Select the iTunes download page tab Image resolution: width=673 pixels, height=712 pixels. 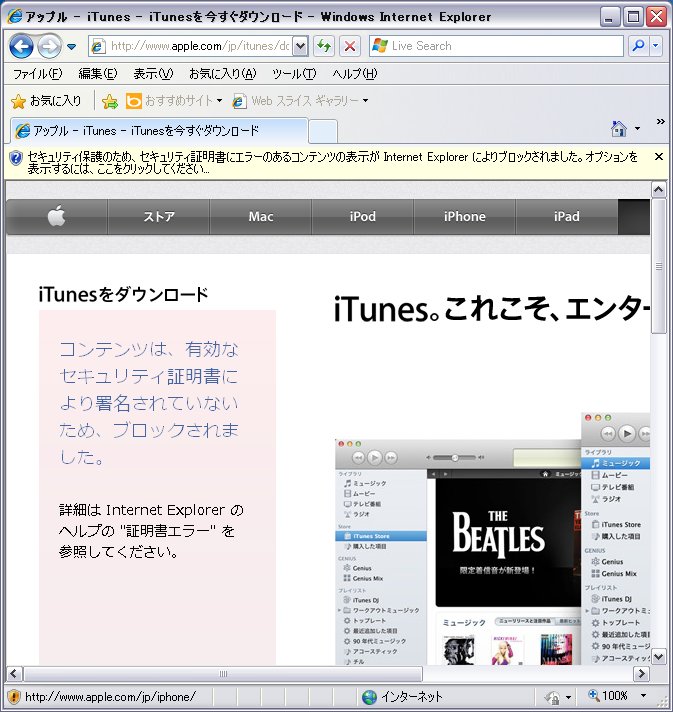(157, 131)
